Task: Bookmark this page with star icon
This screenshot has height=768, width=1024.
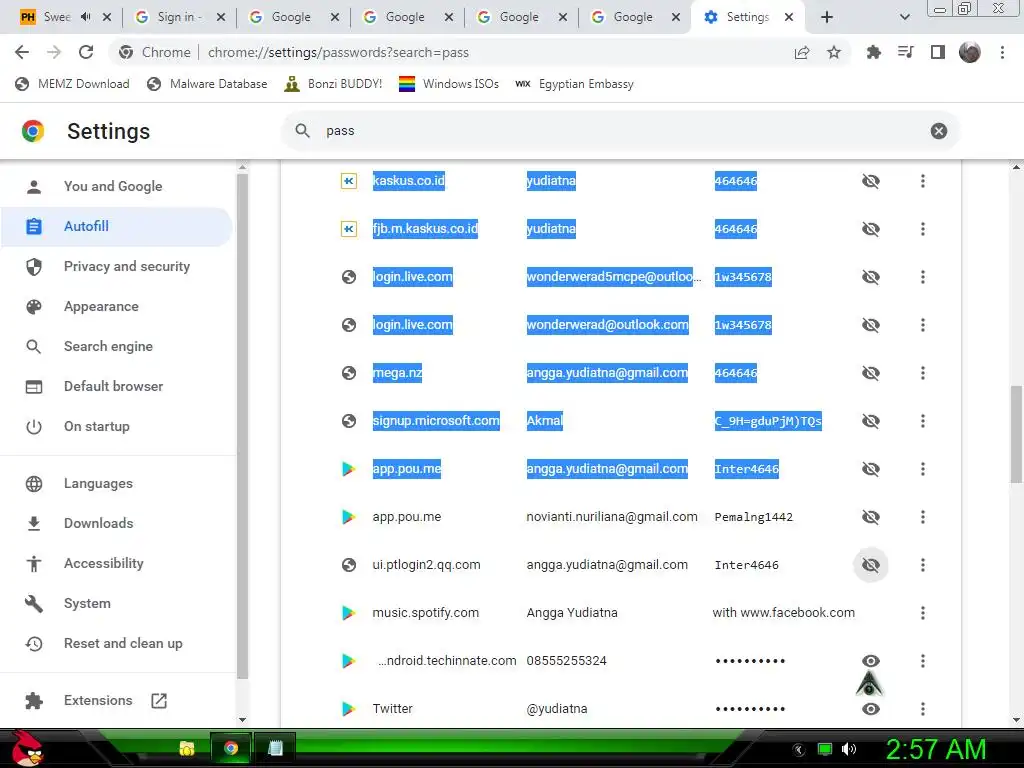Action: tap(834, 52)
